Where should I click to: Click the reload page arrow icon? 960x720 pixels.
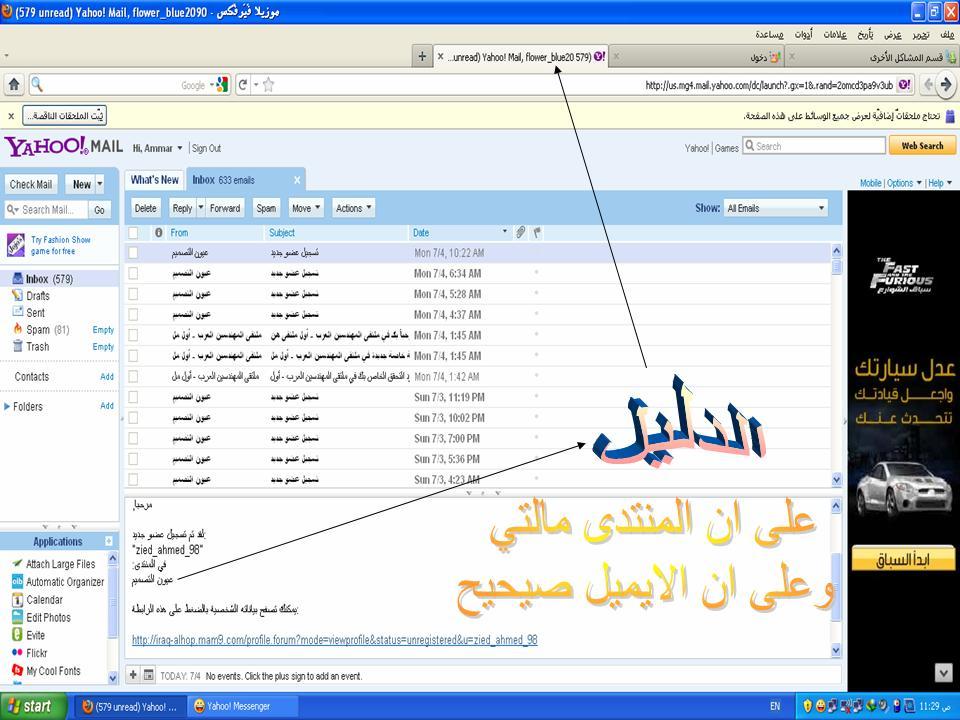tap(243, 84)
